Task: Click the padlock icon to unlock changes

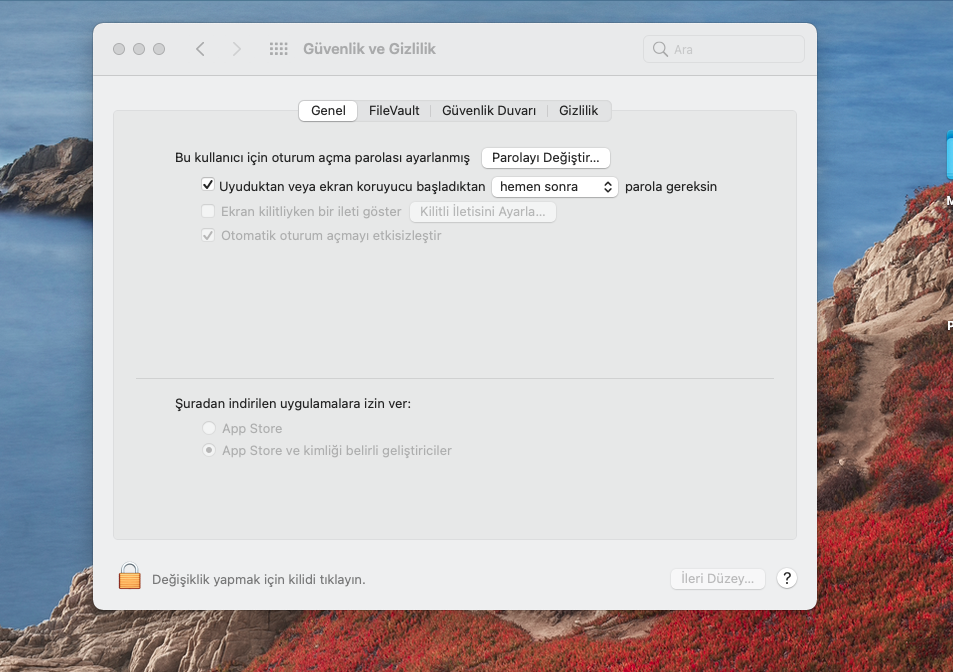Action: [129, 577]
